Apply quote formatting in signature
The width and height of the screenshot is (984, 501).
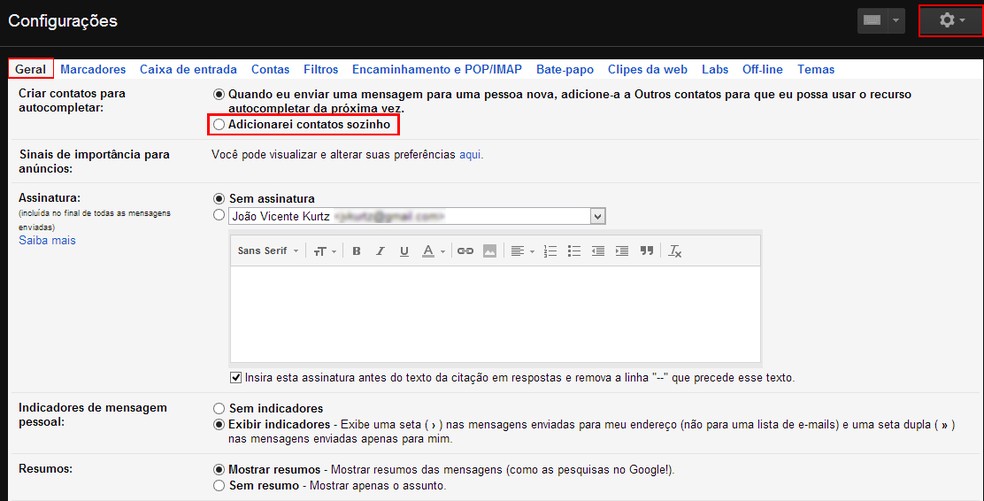(646, 251)
